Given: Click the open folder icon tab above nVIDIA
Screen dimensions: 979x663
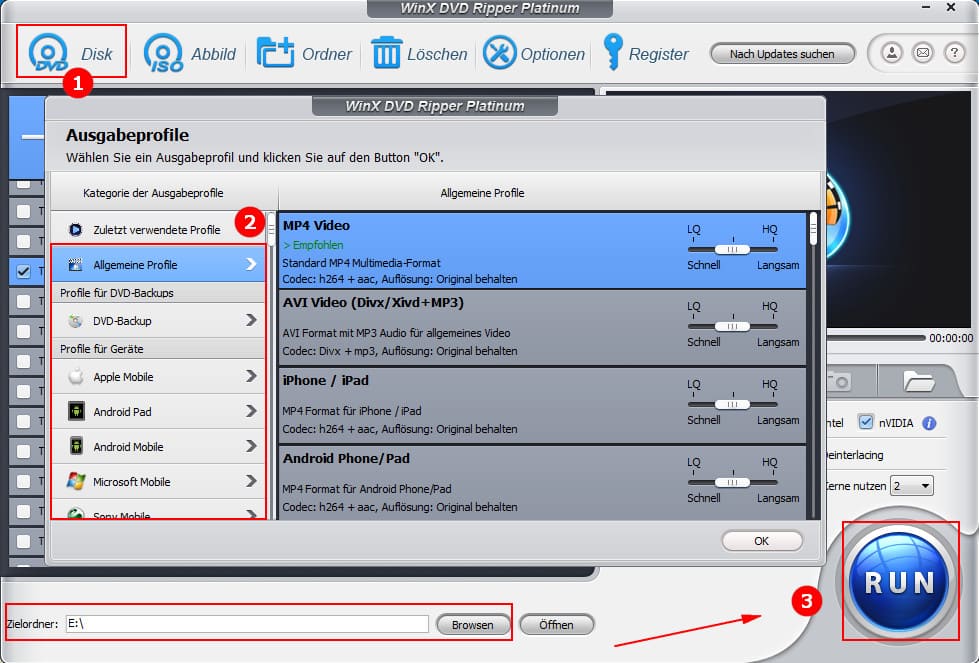Looking at the screenshot, I should click(x=918, y=380).
